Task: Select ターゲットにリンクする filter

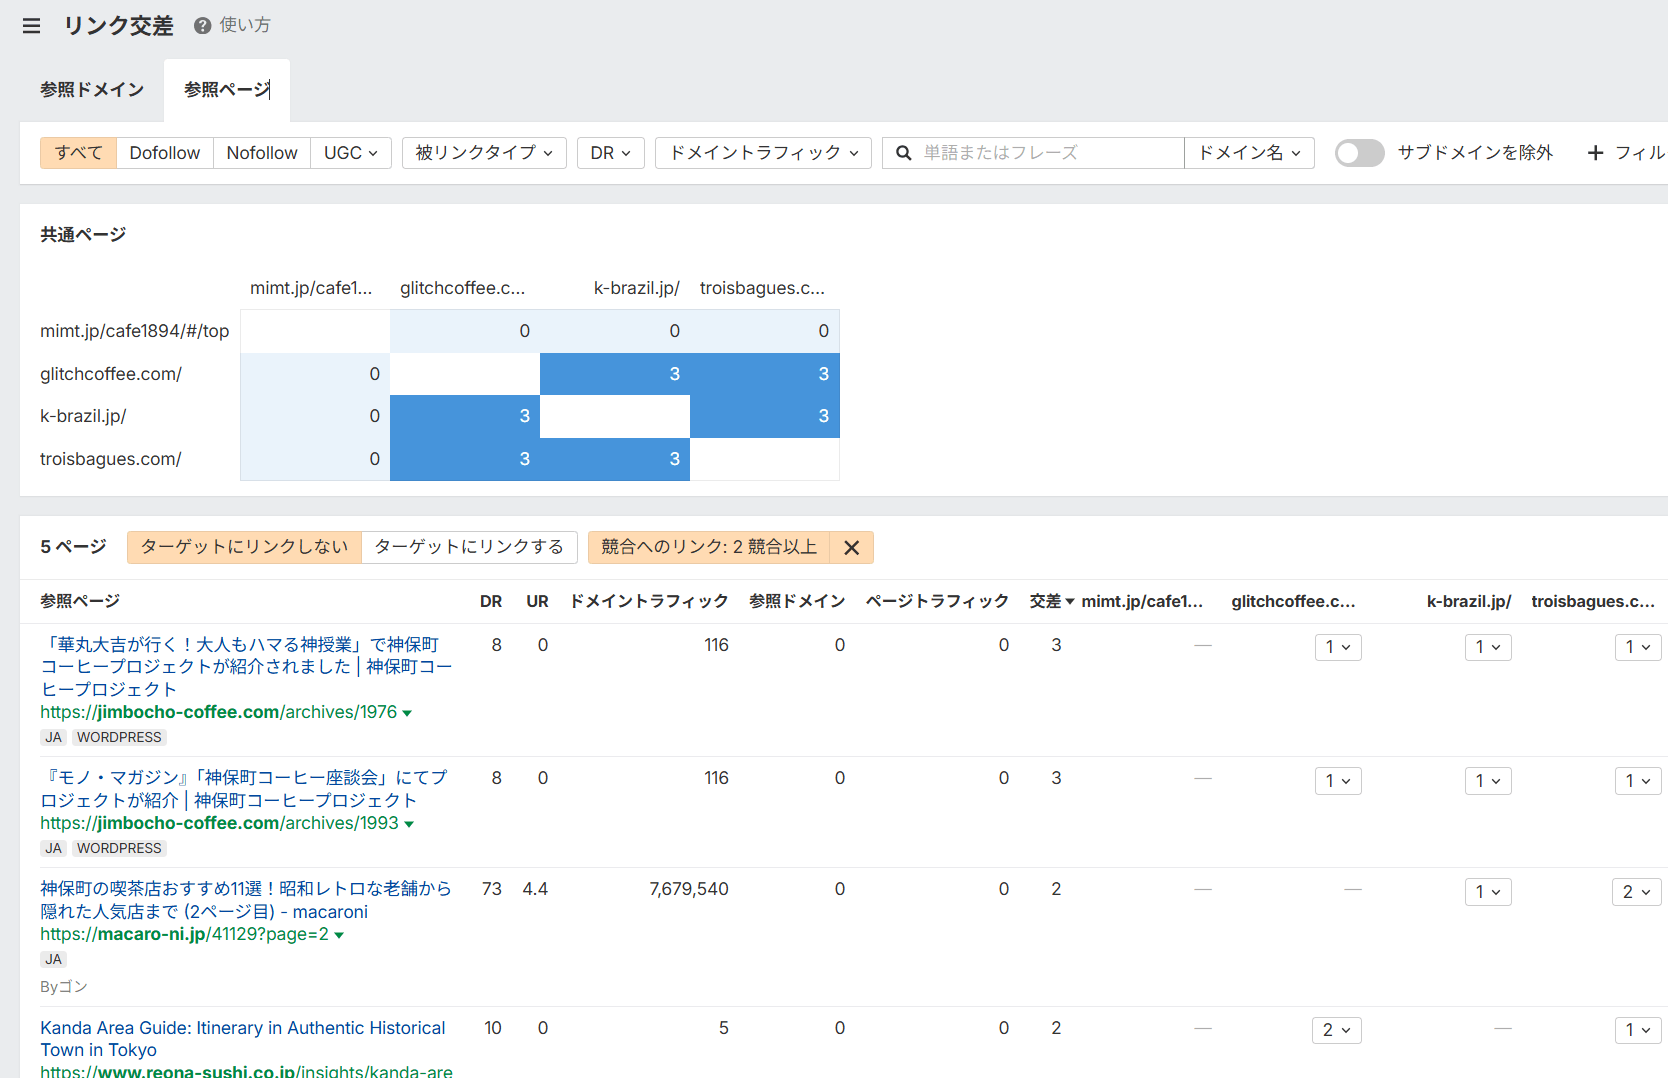Action: pos(469,547)
